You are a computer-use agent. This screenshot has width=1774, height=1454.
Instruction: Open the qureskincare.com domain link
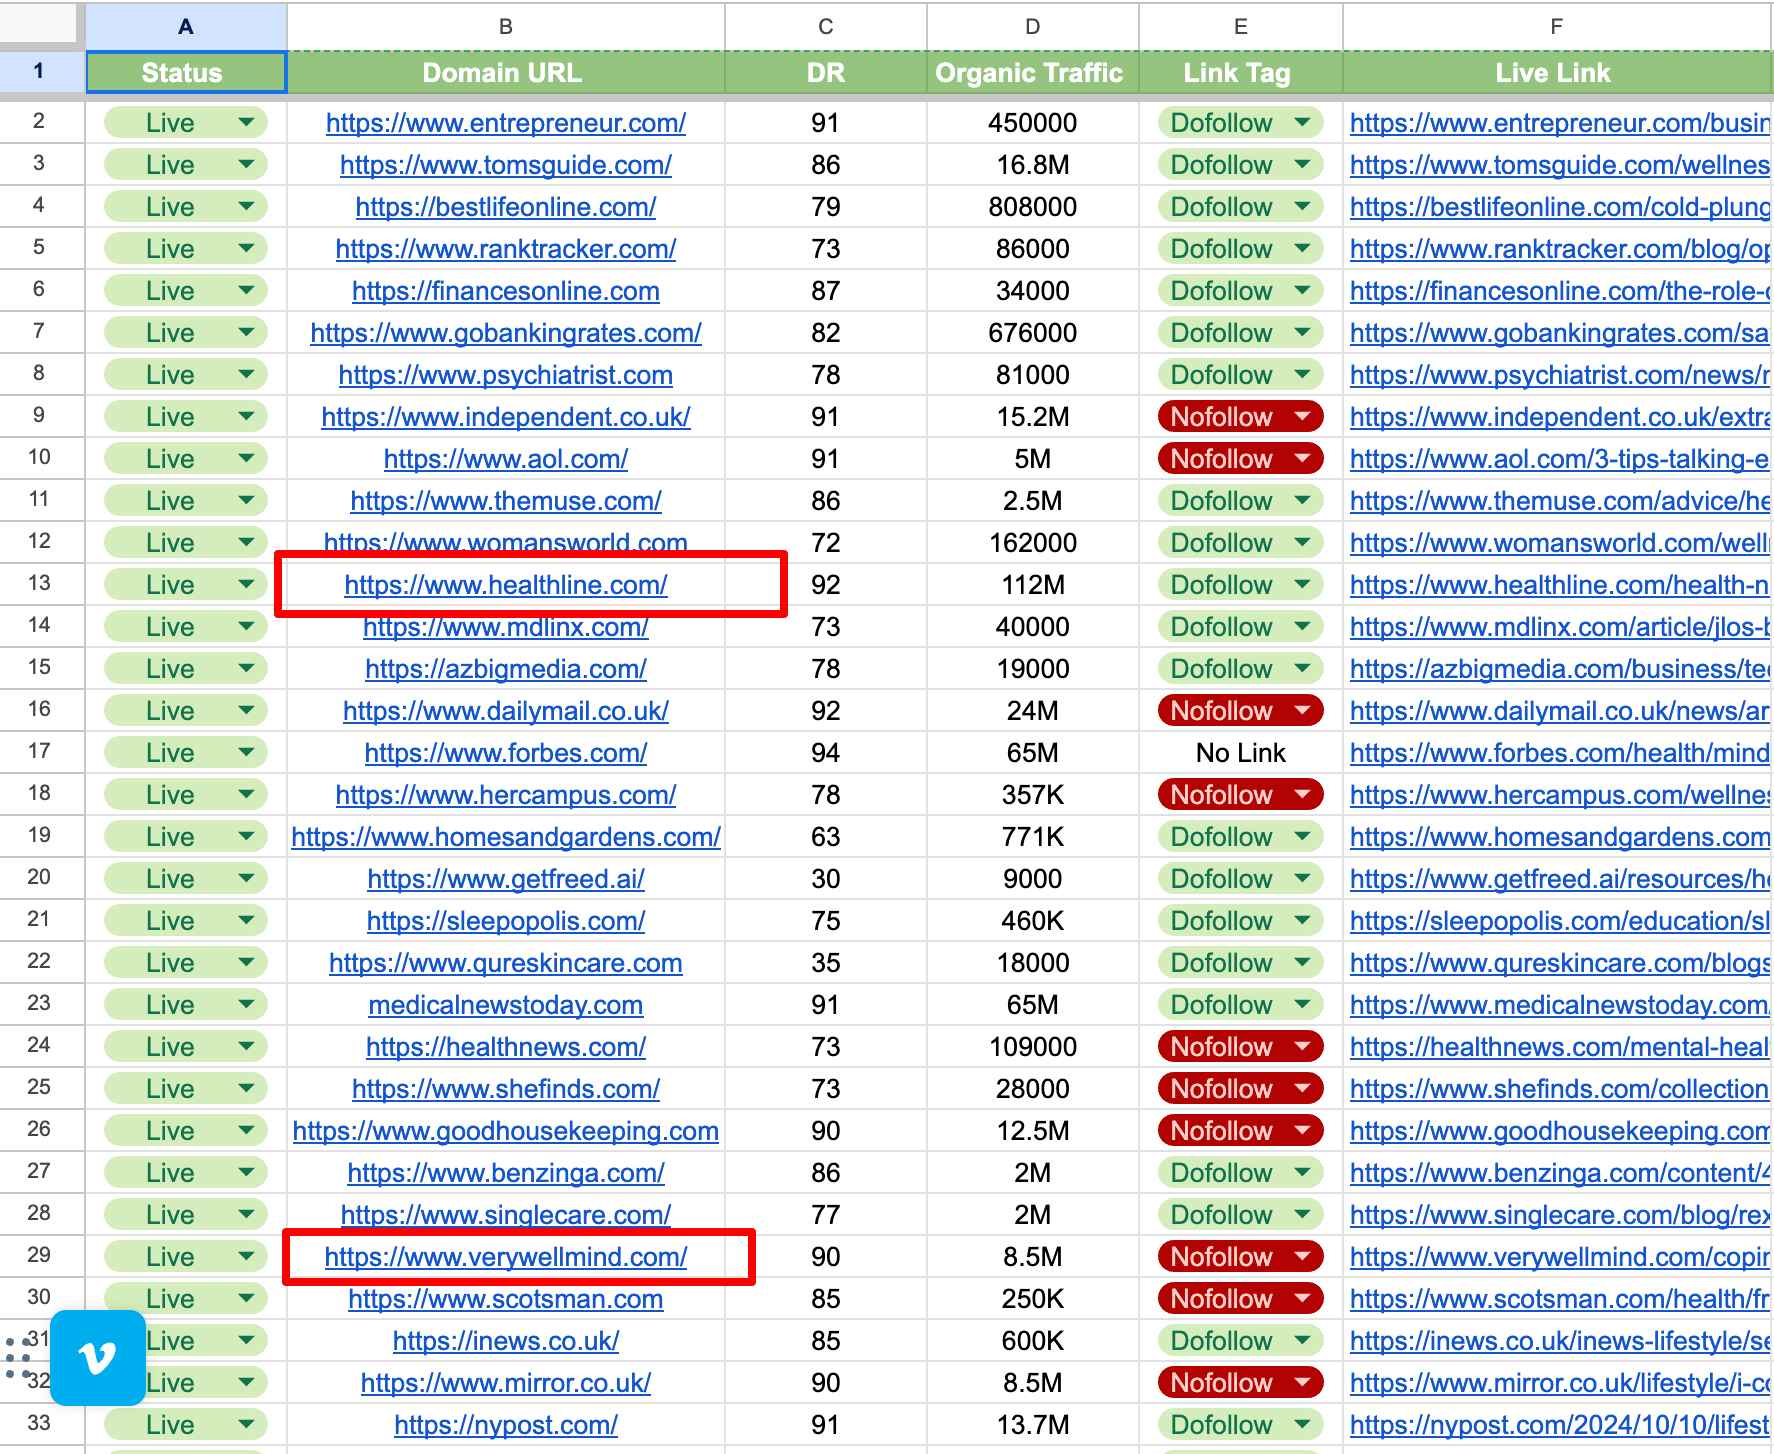506,963
